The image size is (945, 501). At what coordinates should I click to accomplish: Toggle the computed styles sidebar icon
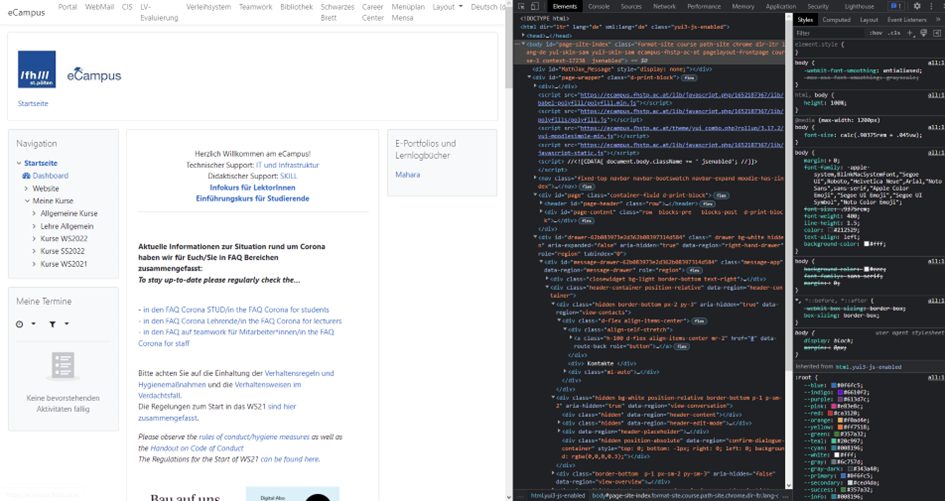click(x=936, y=33)
